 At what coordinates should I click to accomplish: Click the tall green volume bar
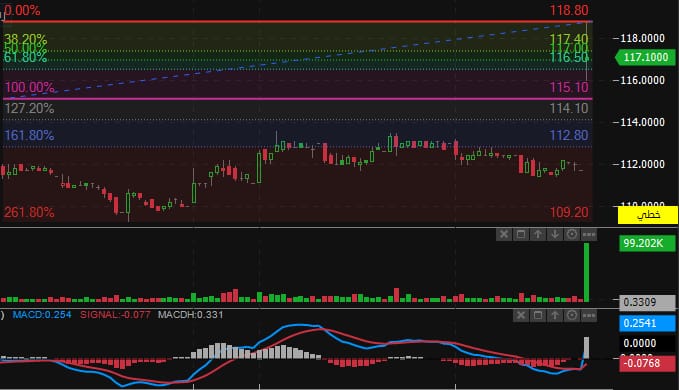click(x=586, y=272)
